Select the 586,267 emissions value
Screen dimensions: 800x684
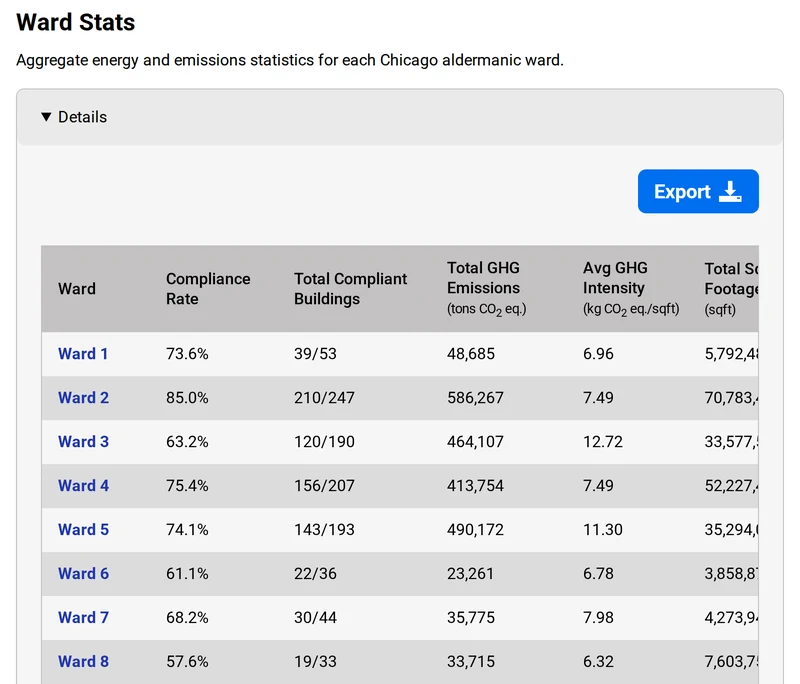[475, 397]
